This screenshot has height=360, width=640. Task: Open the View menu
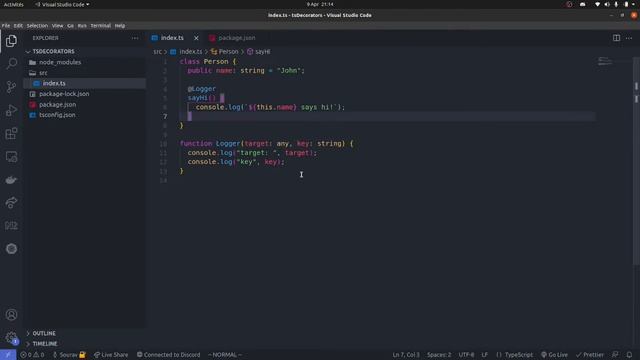point(58,26)
